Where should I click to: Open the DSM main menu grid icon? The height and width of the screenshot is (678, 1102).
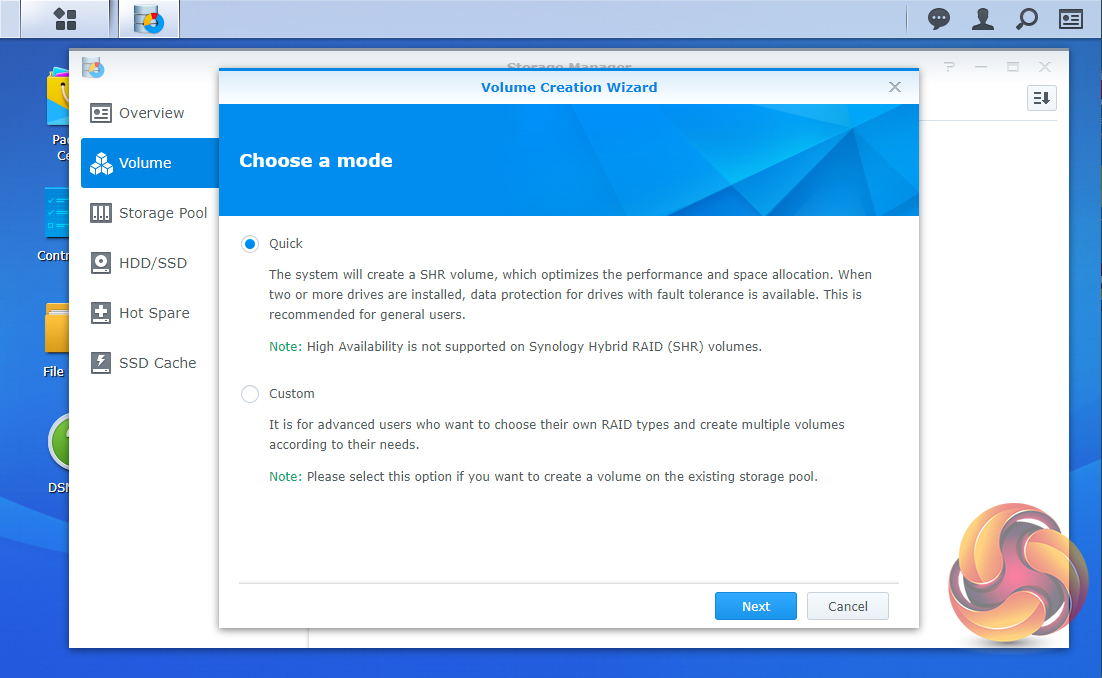(65, 19)
